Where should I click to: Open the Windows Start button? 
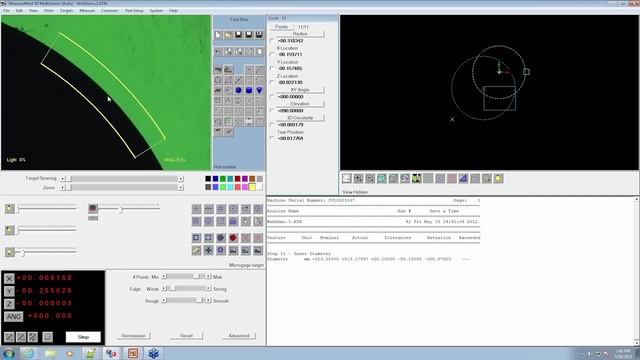click(x=8, y=353)
